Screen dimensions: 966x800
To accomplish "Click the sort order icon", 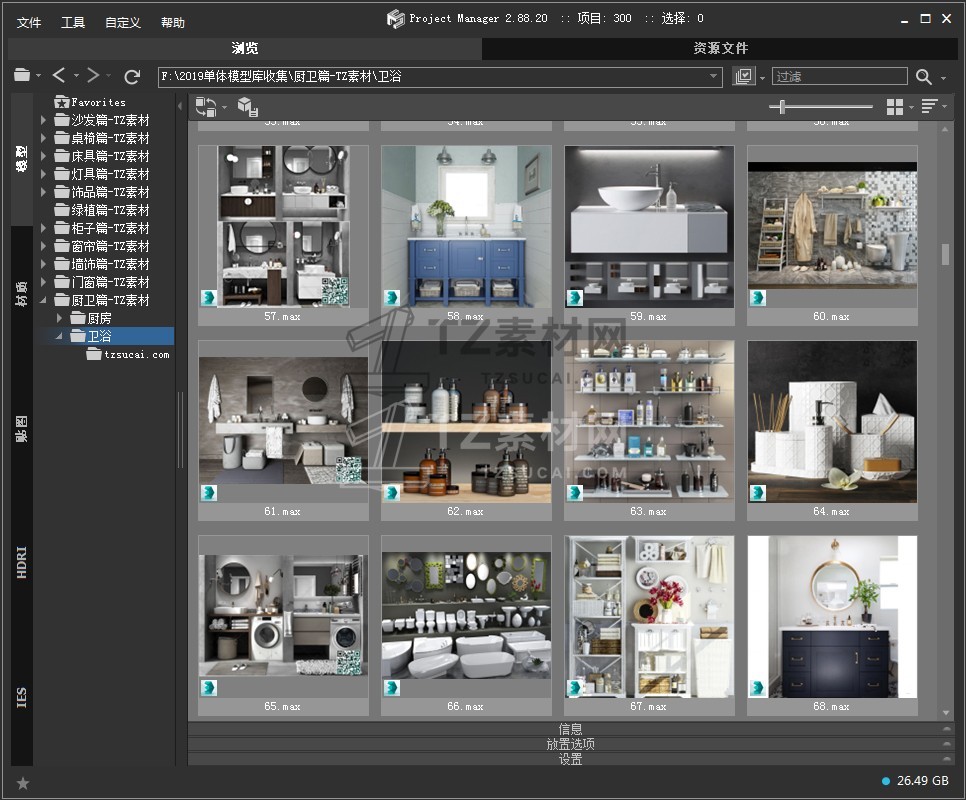I will (x=929, y=106).
